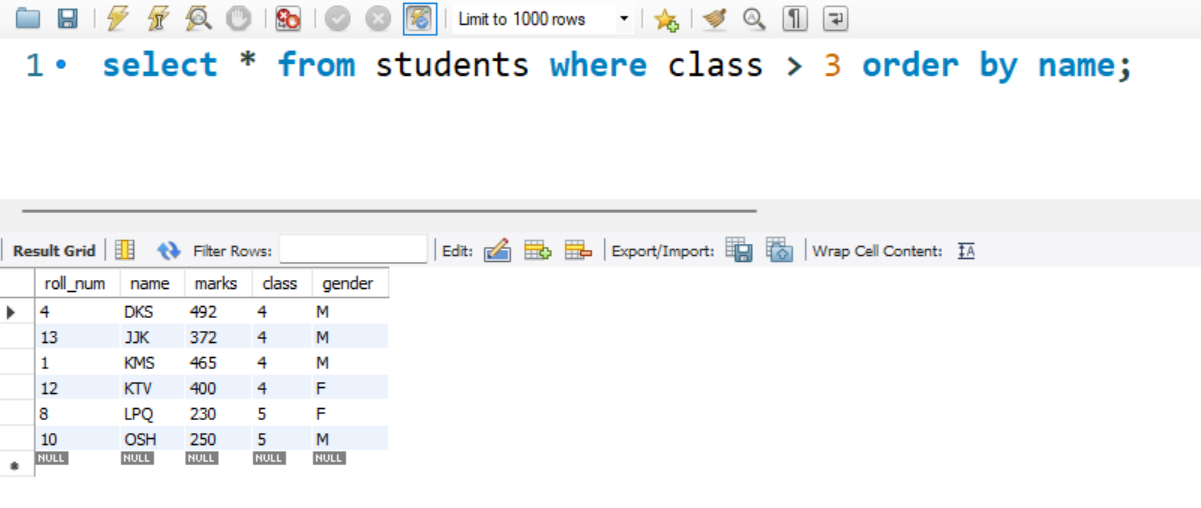
Task: Sort by the gender column header
Action: click(x=350, y=283)
